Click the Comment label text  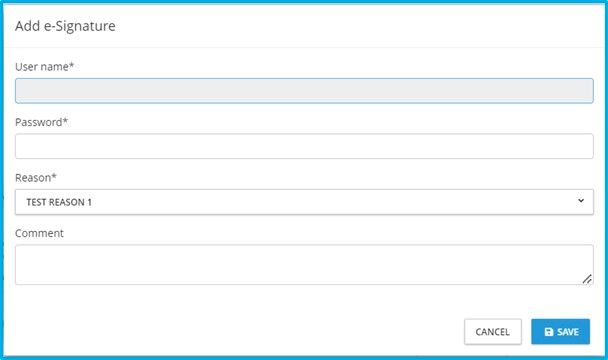39,233
